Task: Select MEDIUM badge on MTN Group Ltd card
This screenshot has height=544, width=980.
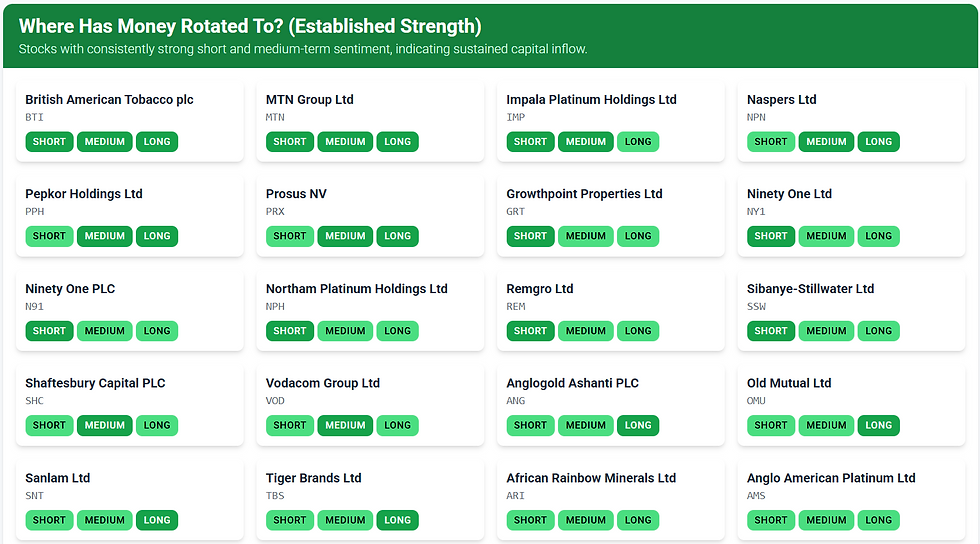Action: click(x=345, y=142)
